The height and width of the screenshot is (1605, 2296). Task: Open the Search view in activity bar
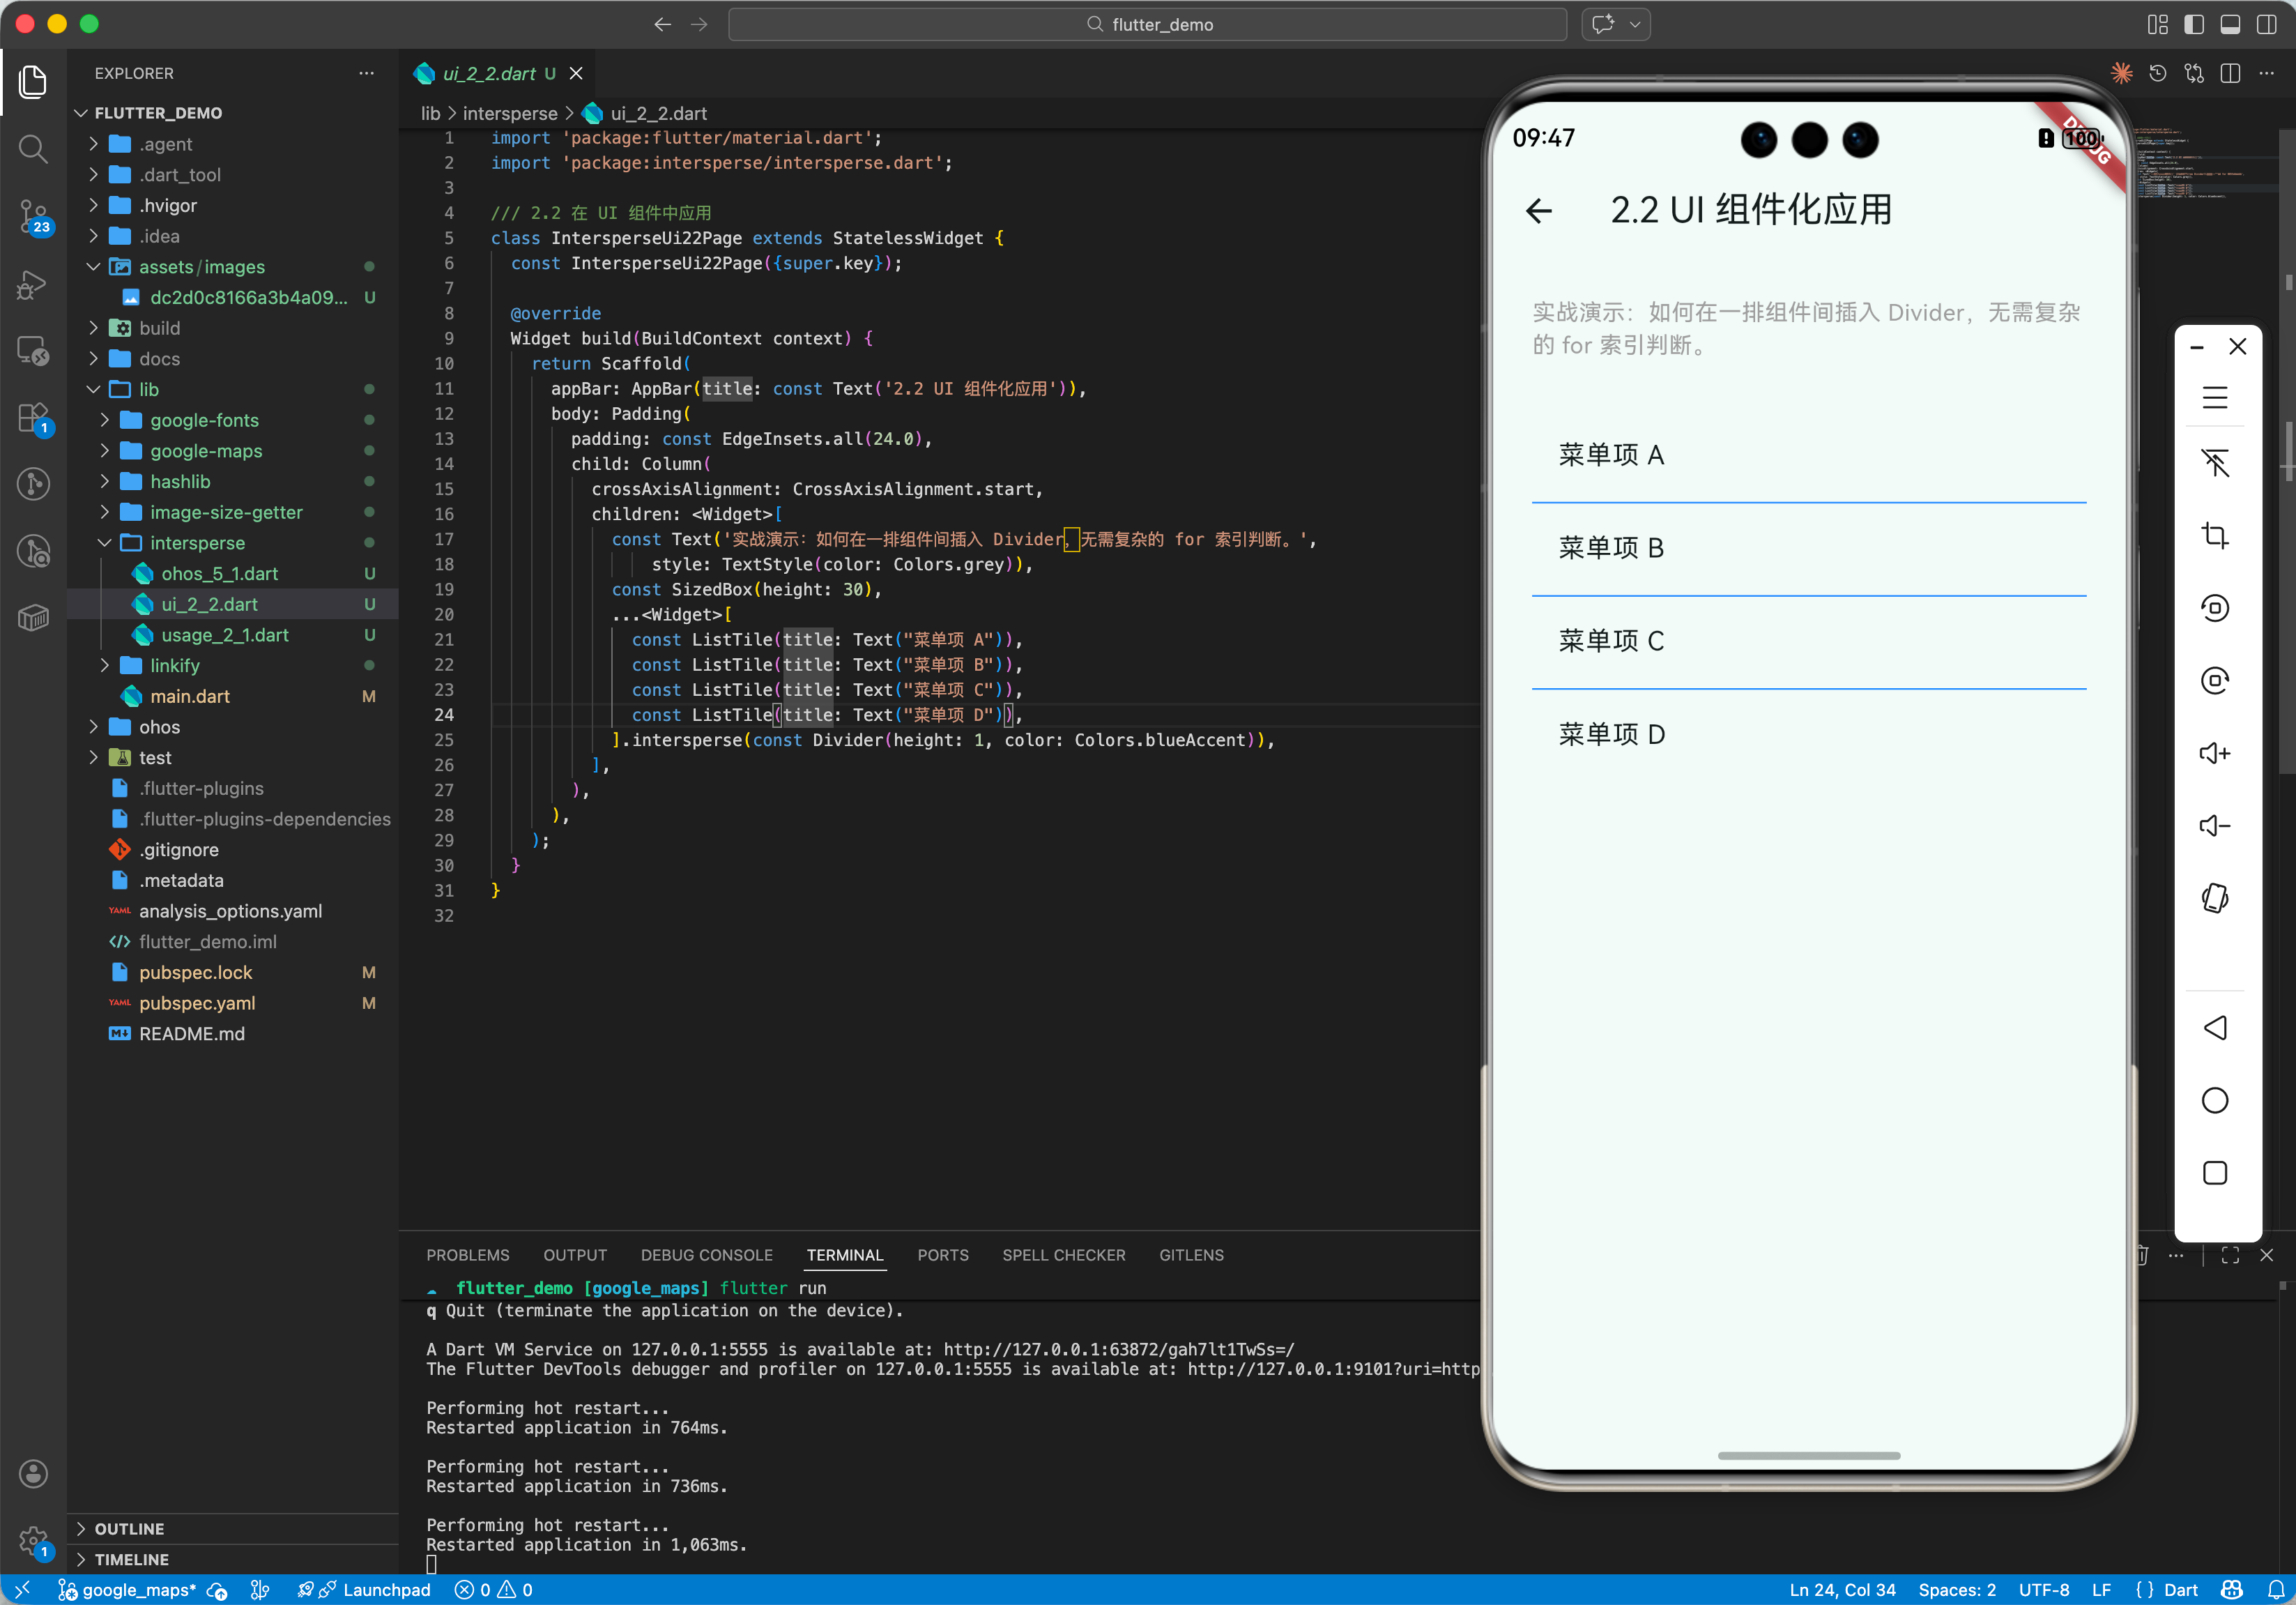33,149
